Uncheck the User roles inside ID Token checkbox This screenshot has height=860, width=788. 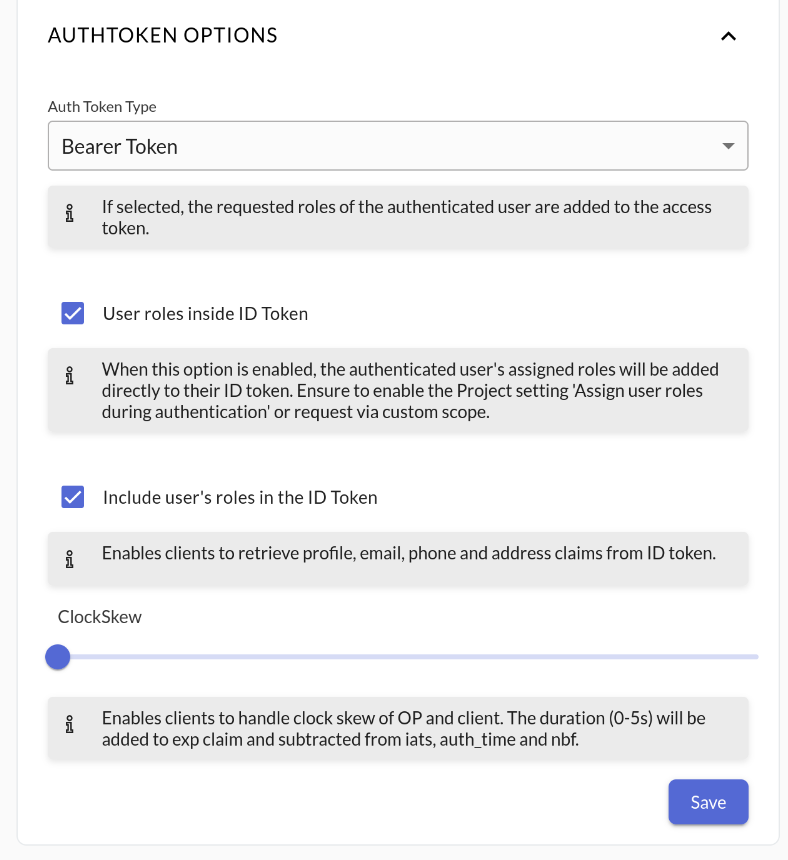click(x=73, y=314)
